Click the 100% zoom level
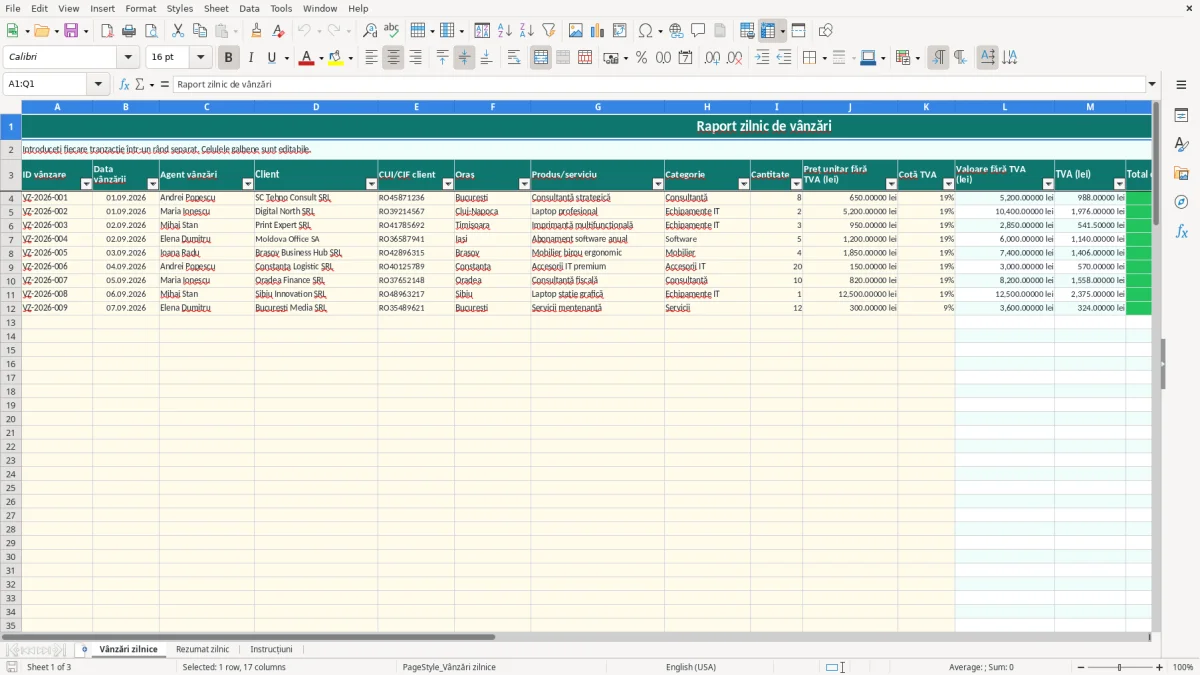1200x675 pixels. click(1182, 667)
